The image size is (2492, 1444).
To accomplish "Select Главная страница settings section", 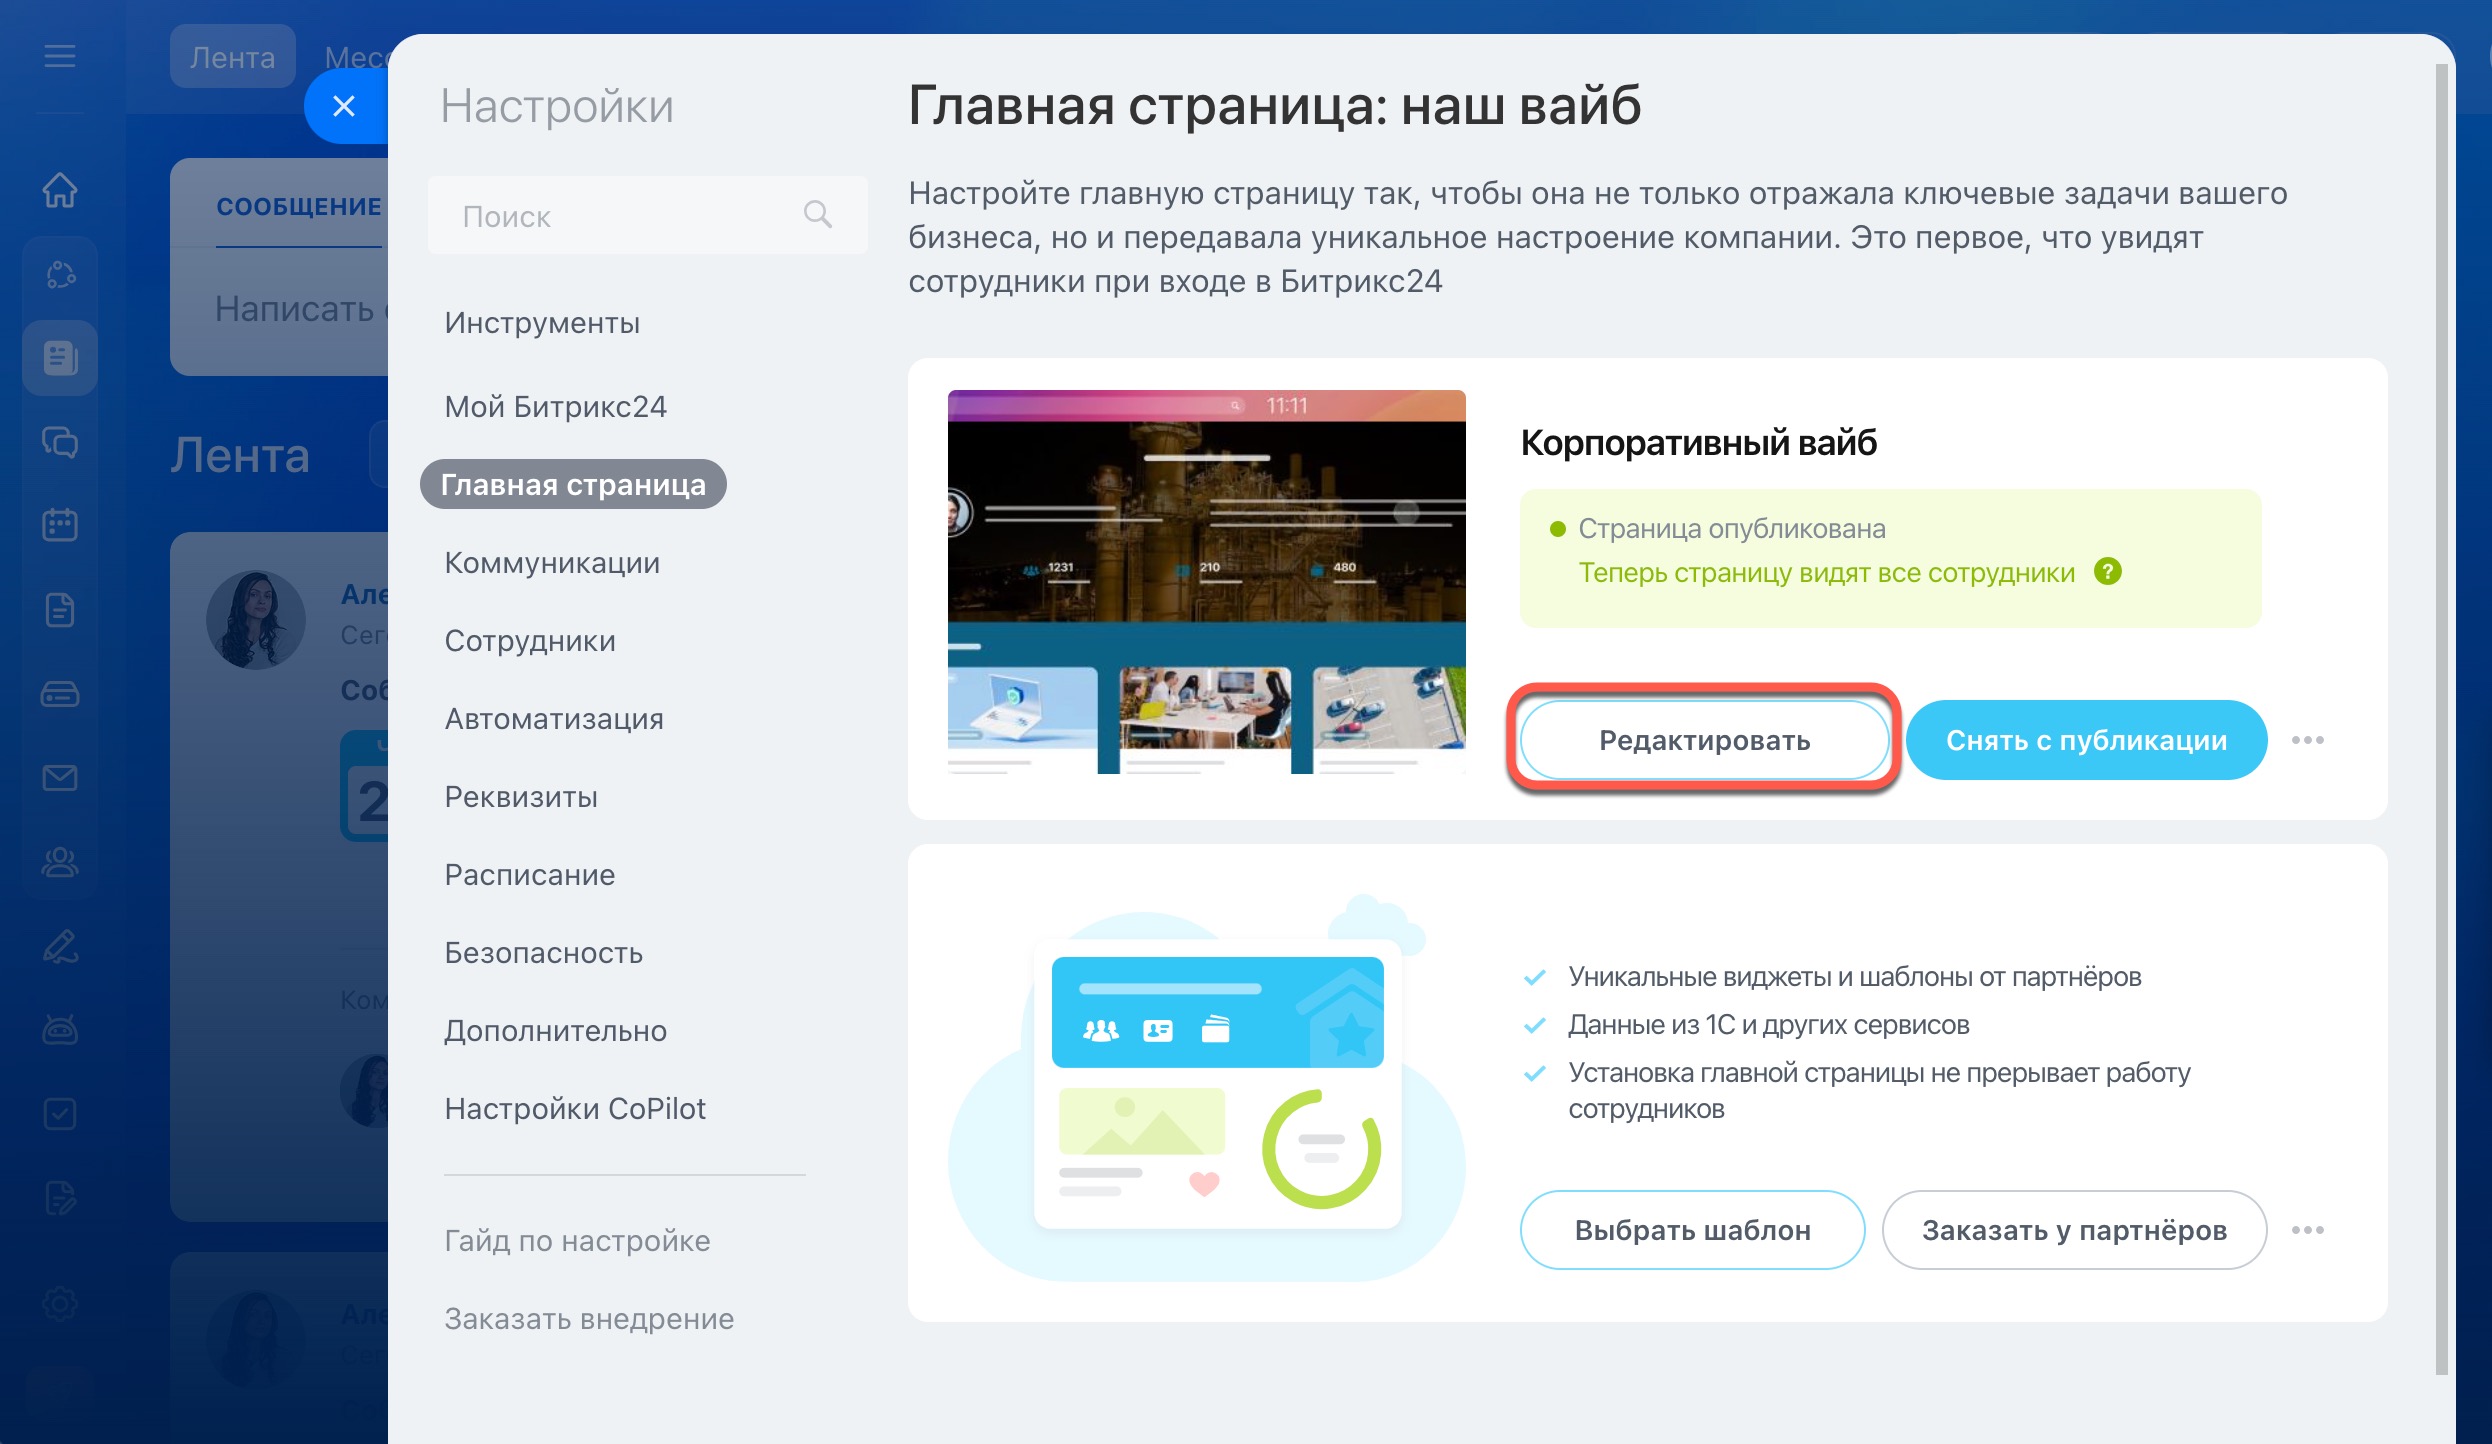I will pos(573,485).
